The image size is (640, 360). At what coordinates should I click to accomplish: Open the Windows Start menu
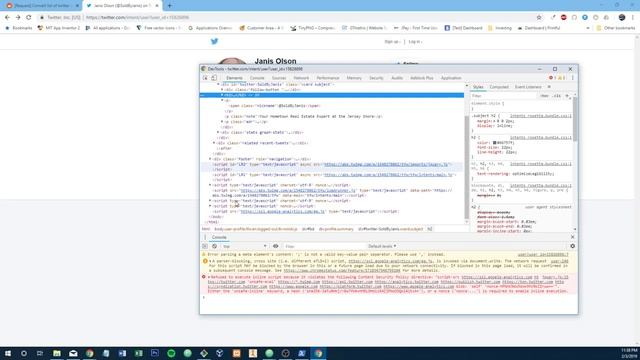click(x=8, y=353)
